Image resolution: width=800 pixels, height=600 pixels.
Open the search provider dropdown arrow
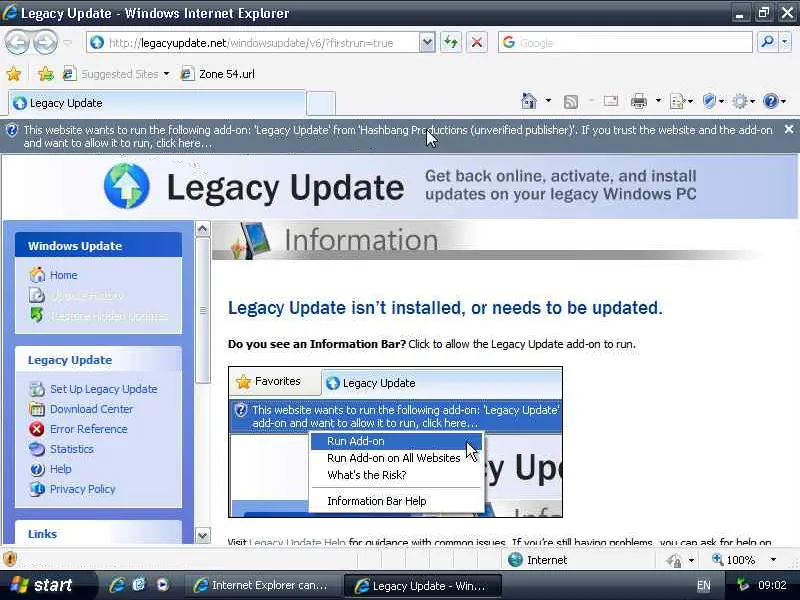click(x=785, y=43)
